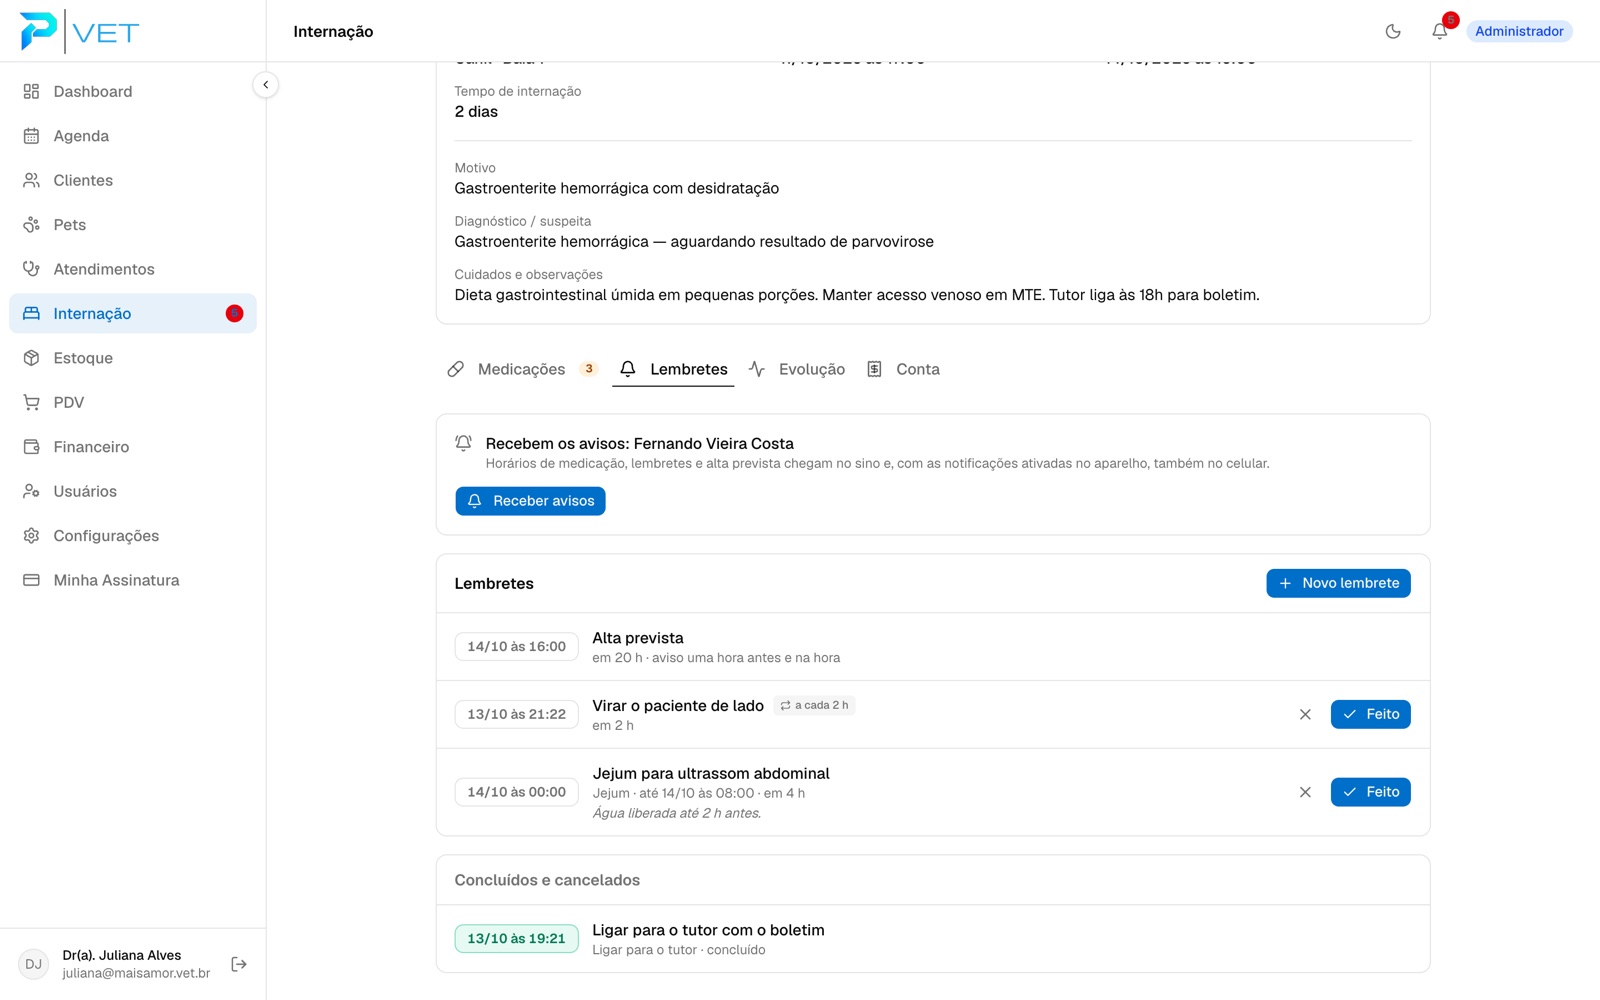The image size is (1600, 1000).
Task: Add a Novo lembrete
Action: tap(1338, 583)
